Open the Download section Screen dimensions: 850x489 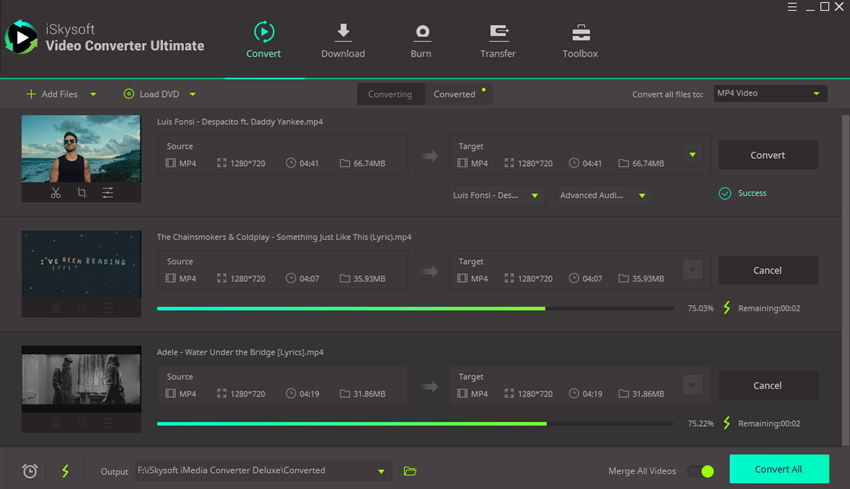tap(343, 41)
